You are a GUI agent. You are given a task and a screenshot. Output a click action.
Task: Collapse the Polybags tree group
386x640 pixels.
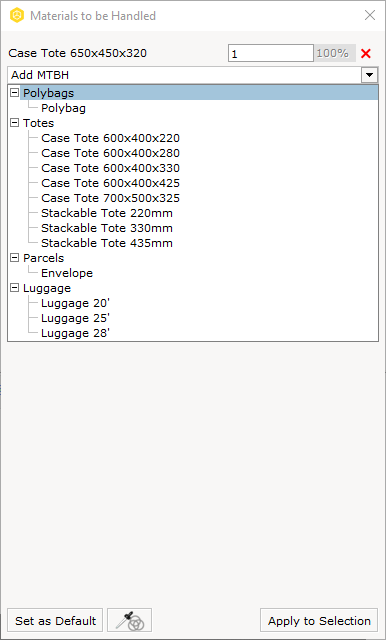pyautogui.click(x=14, y=93)
